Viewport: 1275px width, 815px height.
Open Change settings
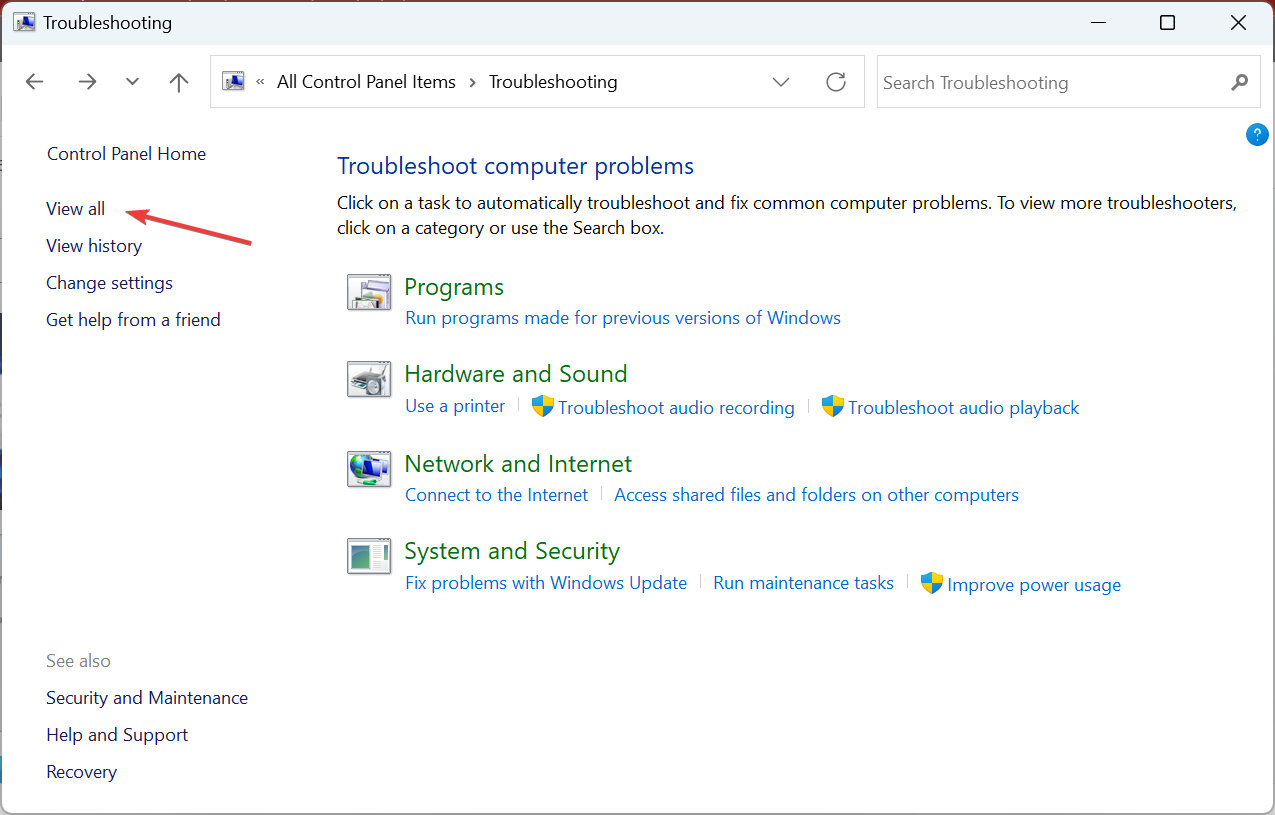[x=109, y=283]
